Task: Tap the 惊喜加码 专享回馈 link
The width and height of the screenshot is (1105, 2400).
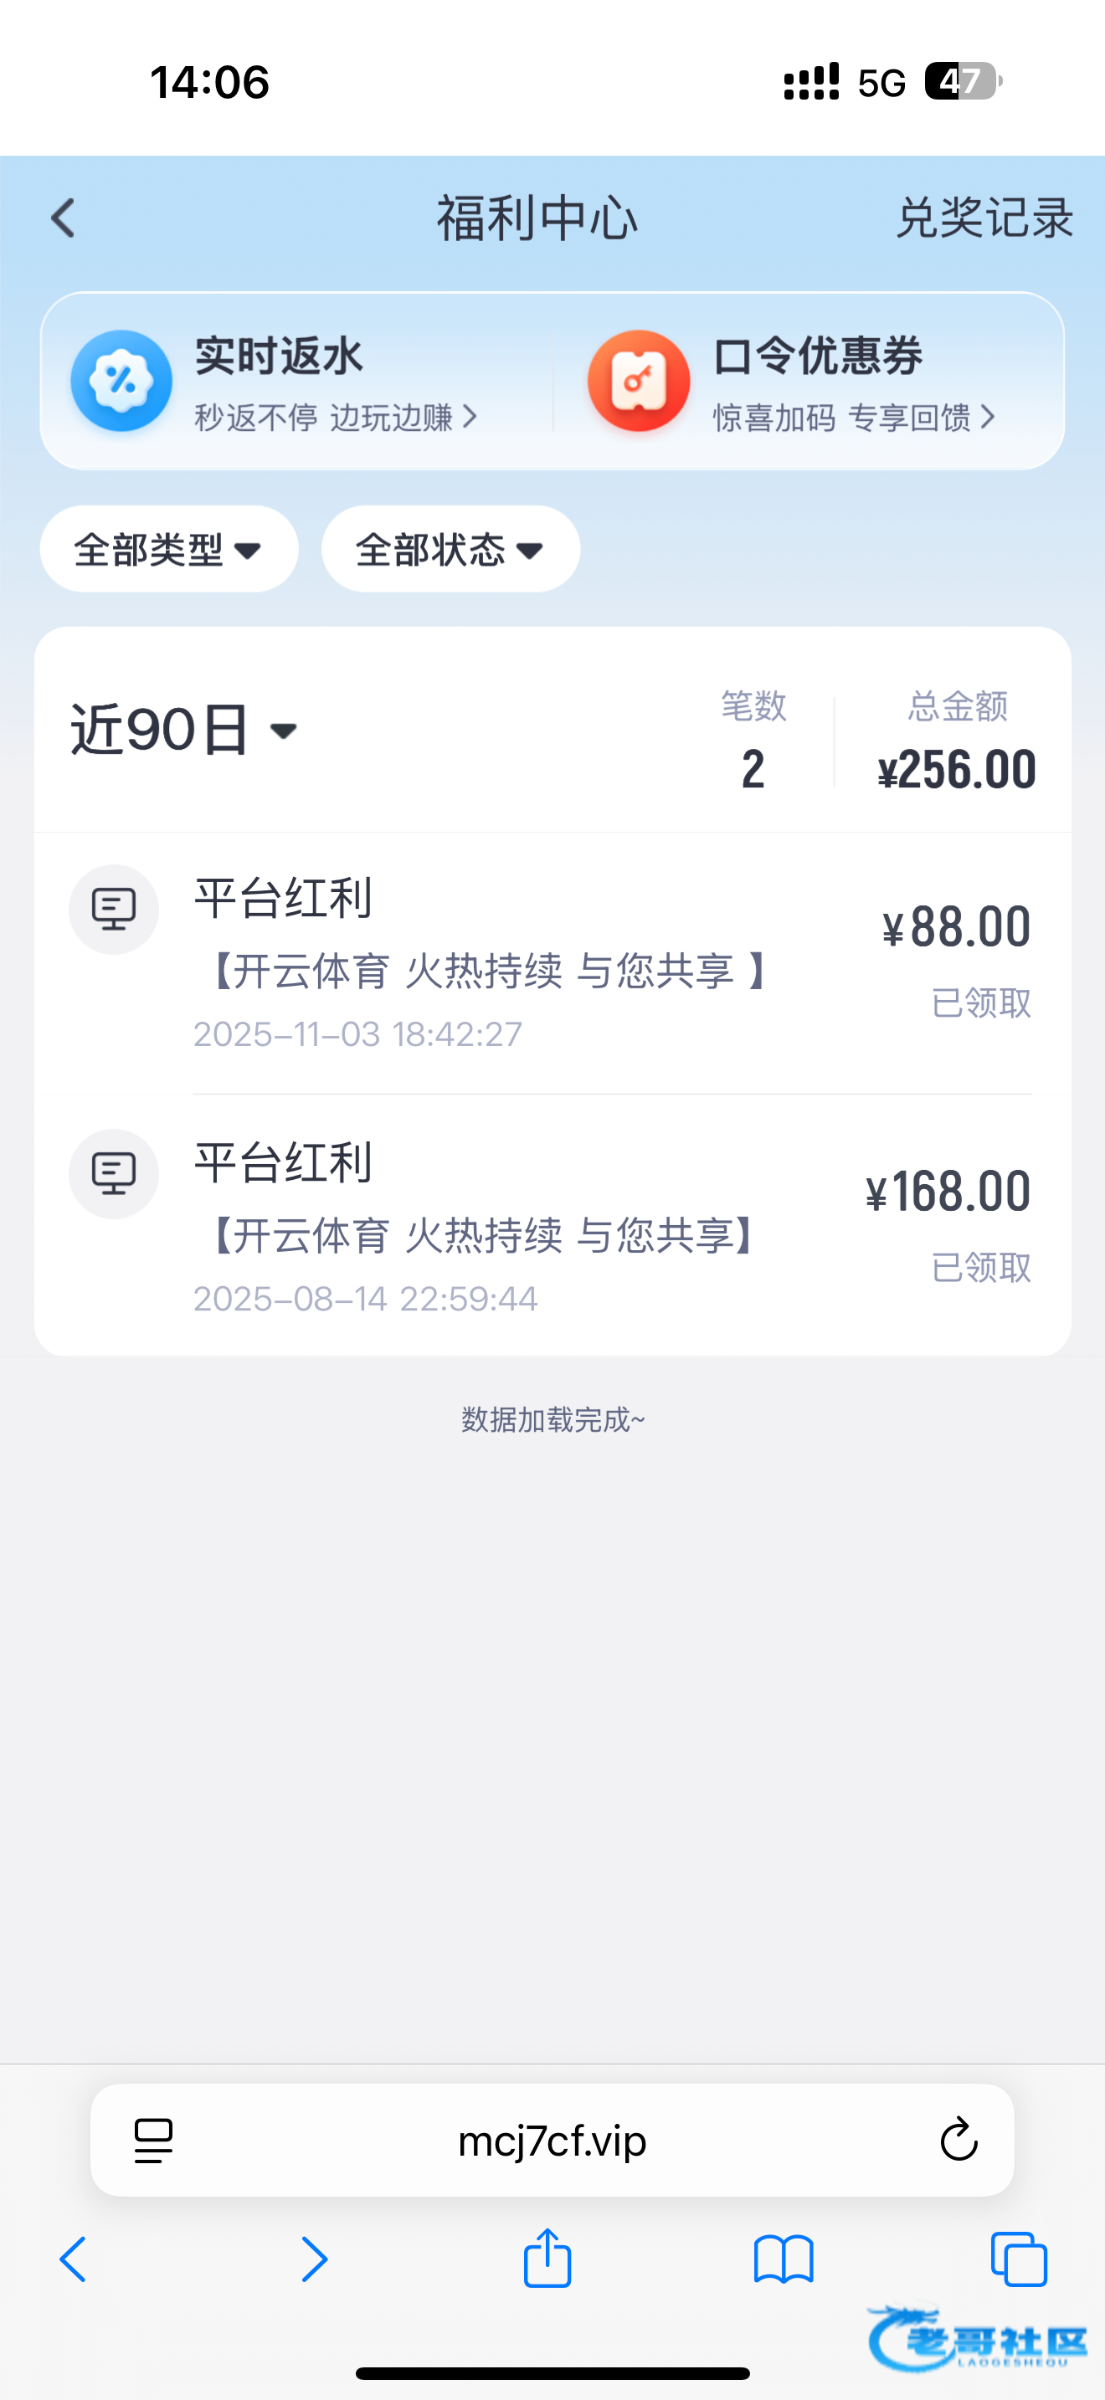Action: (x=853, y=418)
